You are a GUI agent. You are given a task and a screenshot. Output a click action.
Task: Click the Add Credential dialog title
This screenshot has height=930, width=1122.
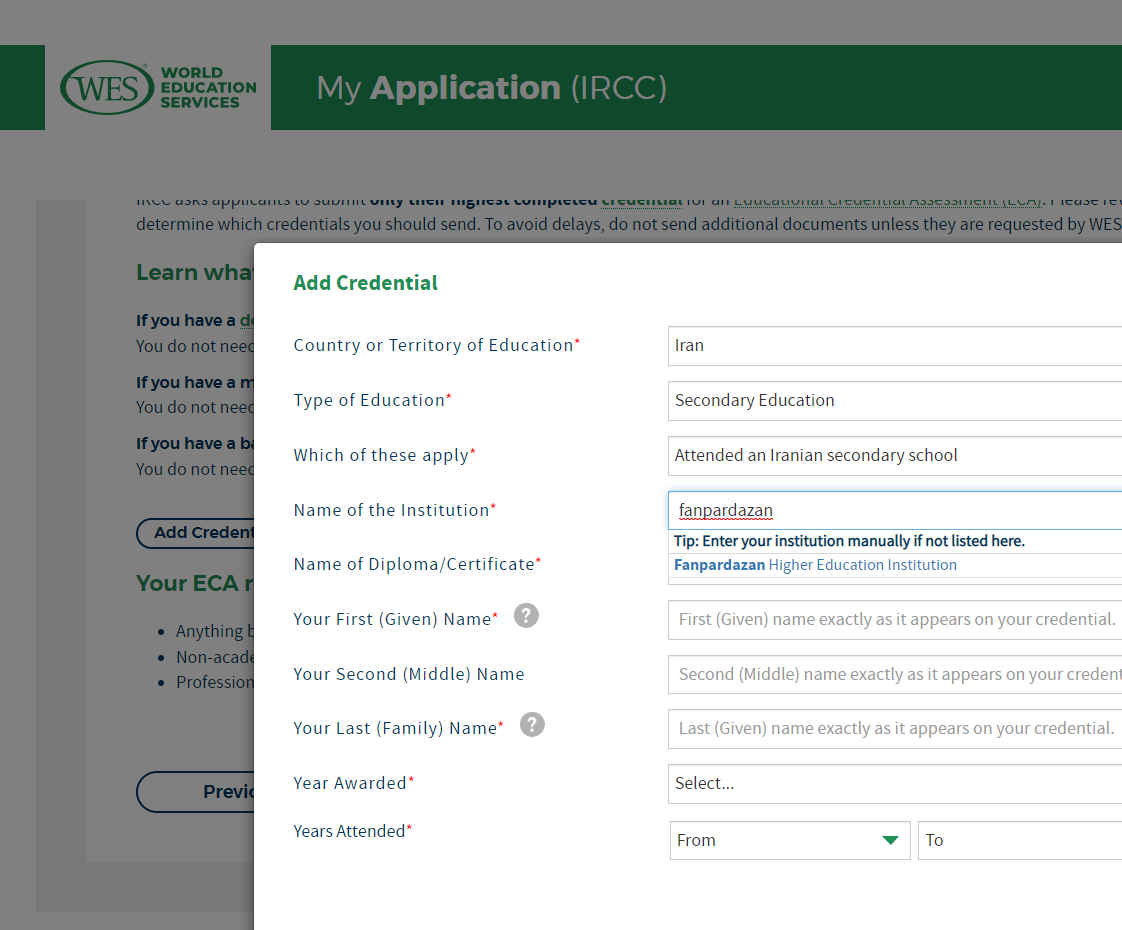[365, 283]
